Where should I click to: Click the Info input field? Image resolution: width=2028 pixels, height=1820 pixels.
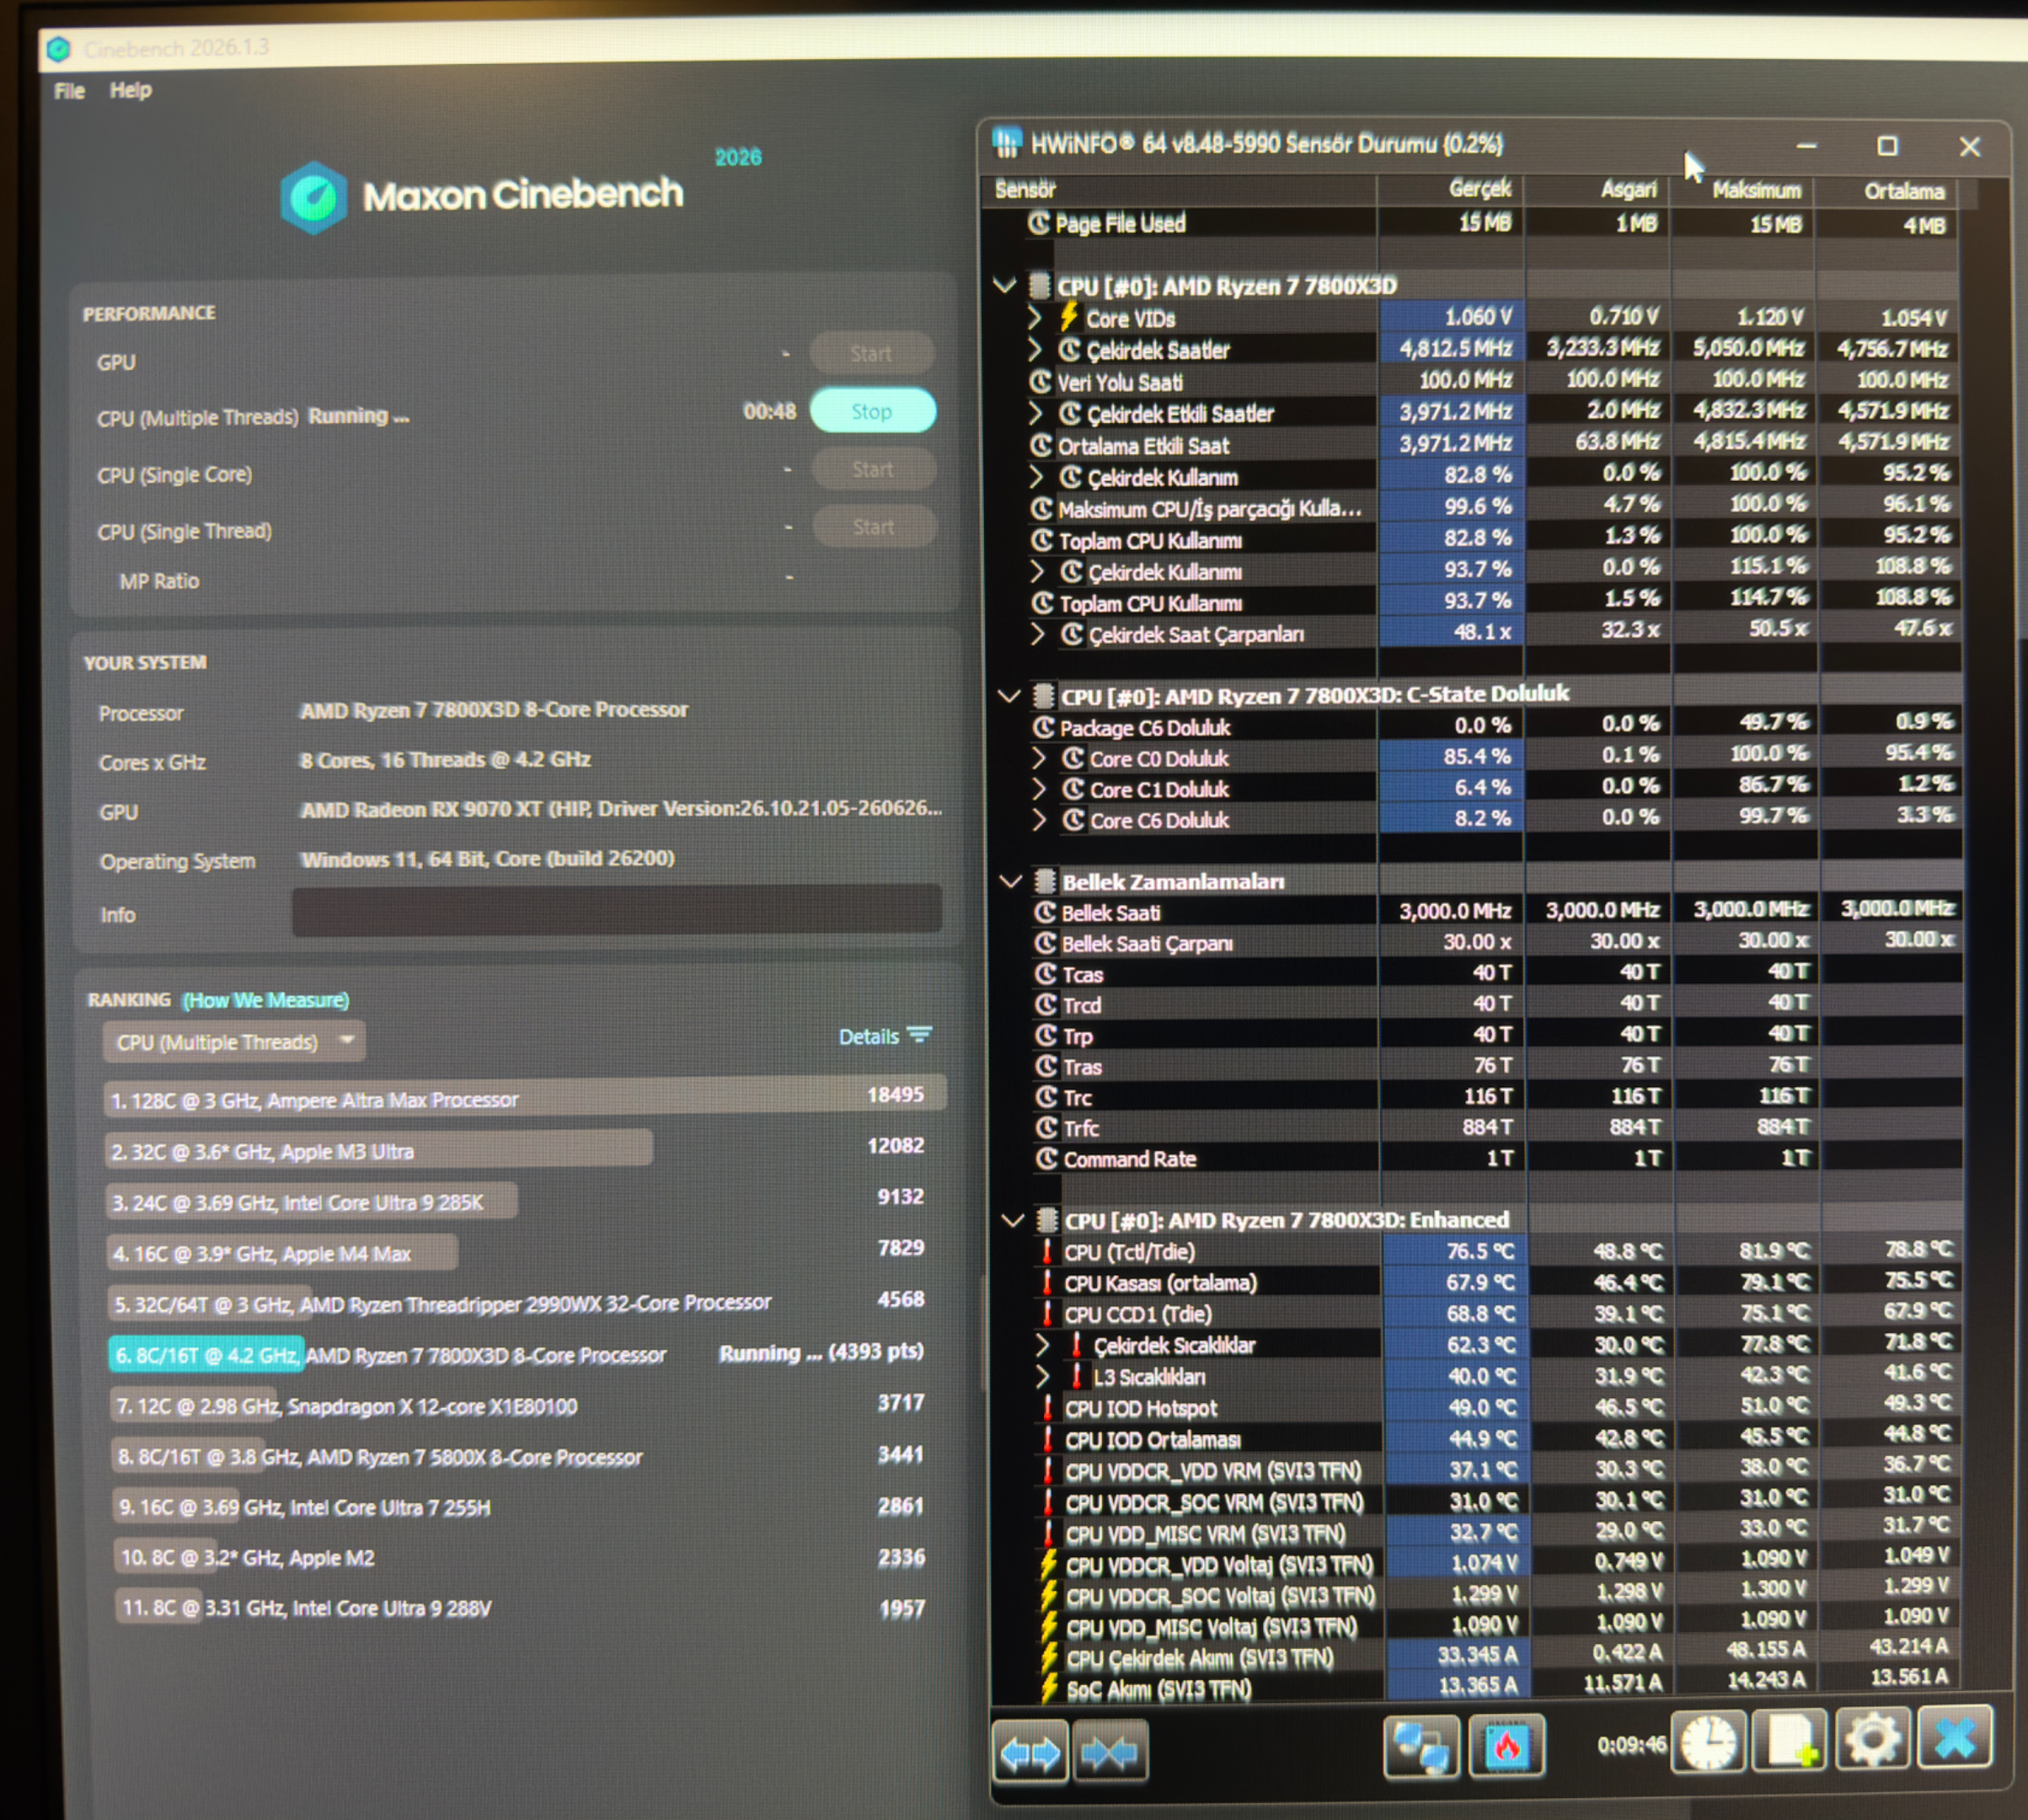click(x=617, y=910)
